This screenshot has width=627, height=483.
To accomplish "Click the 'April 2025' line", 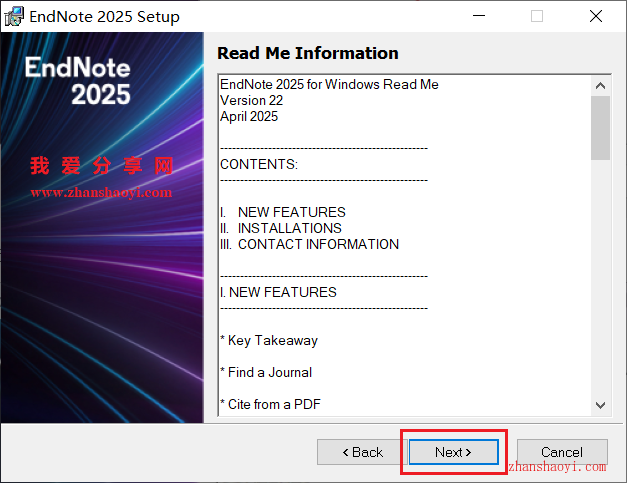I will [x=249, y=116].
